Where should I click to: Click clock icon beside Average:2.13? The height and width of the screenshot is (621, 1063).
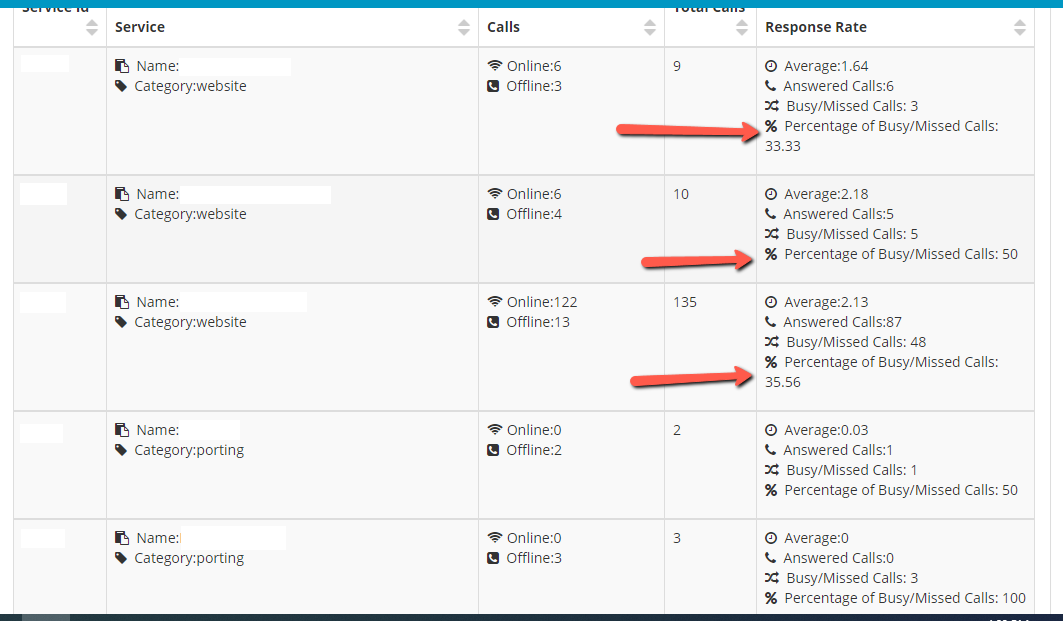point(771,302)
